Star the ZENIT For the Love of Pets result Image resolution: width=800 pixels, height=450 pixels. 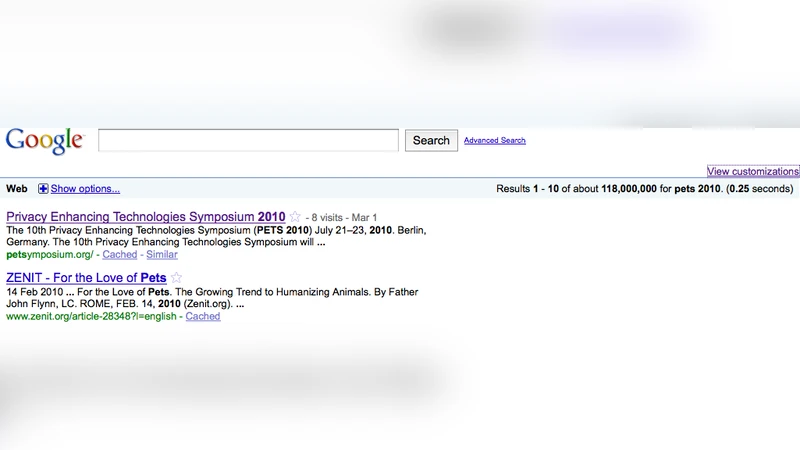[177, 278]
